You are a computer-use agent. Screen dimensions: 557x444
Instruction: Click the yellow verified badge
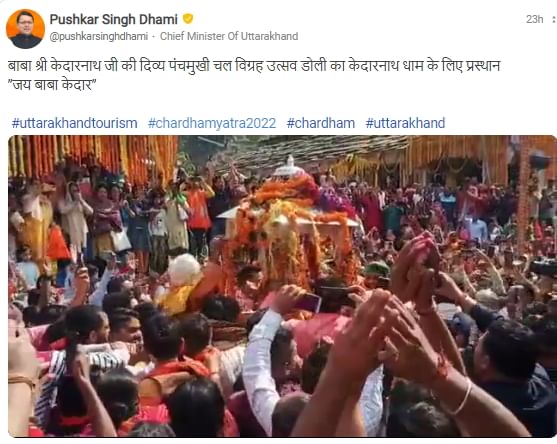(x=188, y=19)
